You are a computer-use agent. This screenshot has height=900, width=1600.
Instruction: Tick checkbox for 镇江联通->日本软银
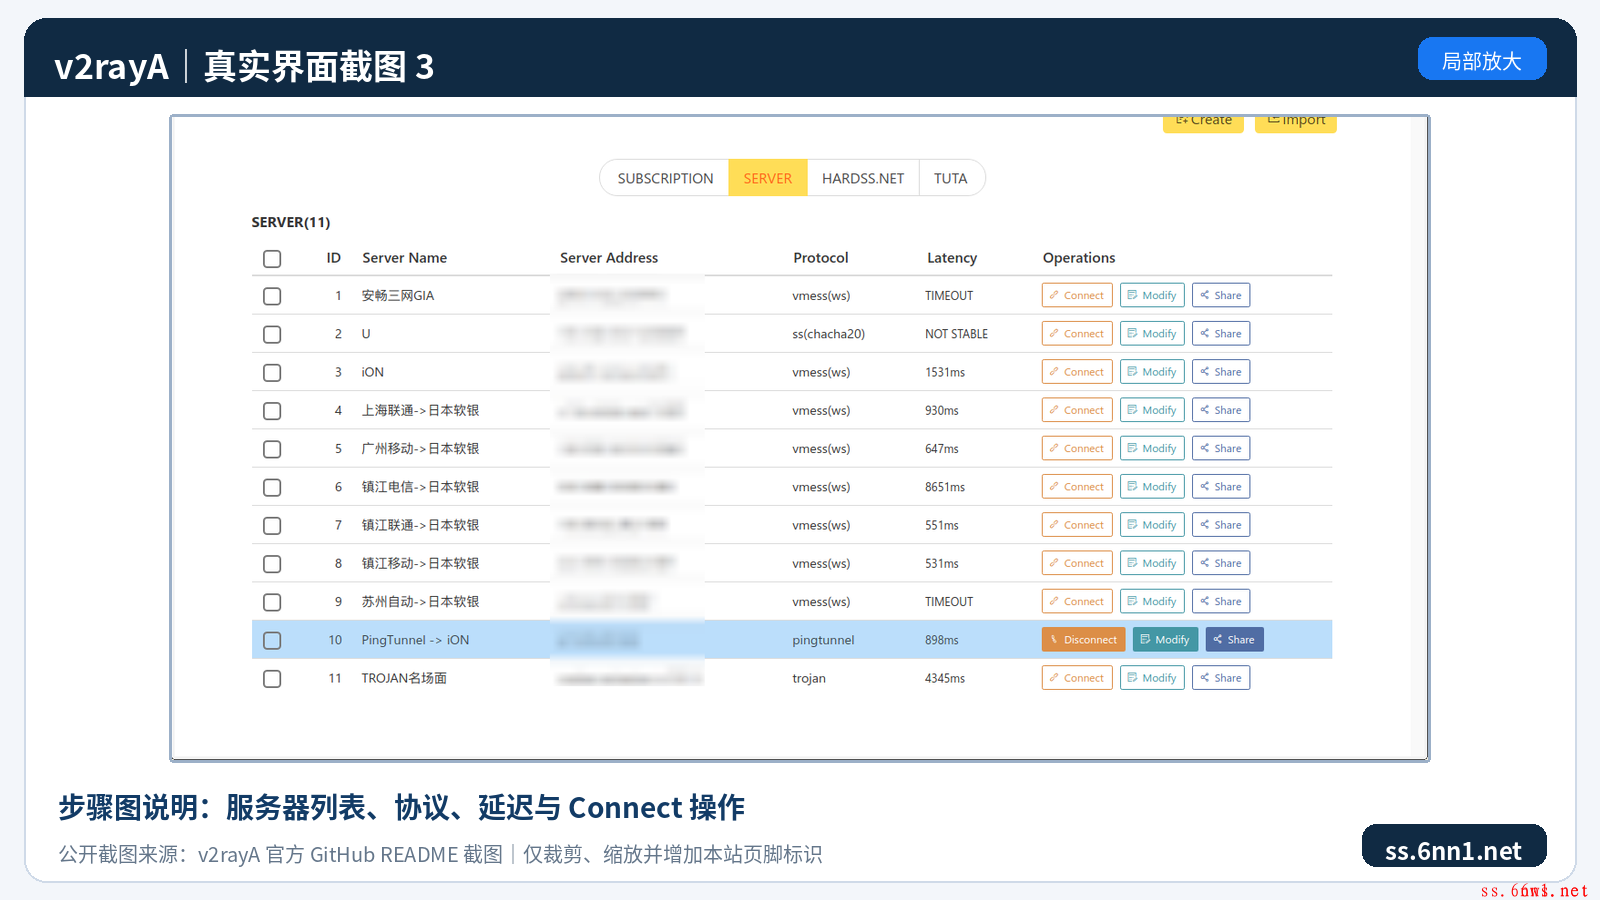pos(272,526)
